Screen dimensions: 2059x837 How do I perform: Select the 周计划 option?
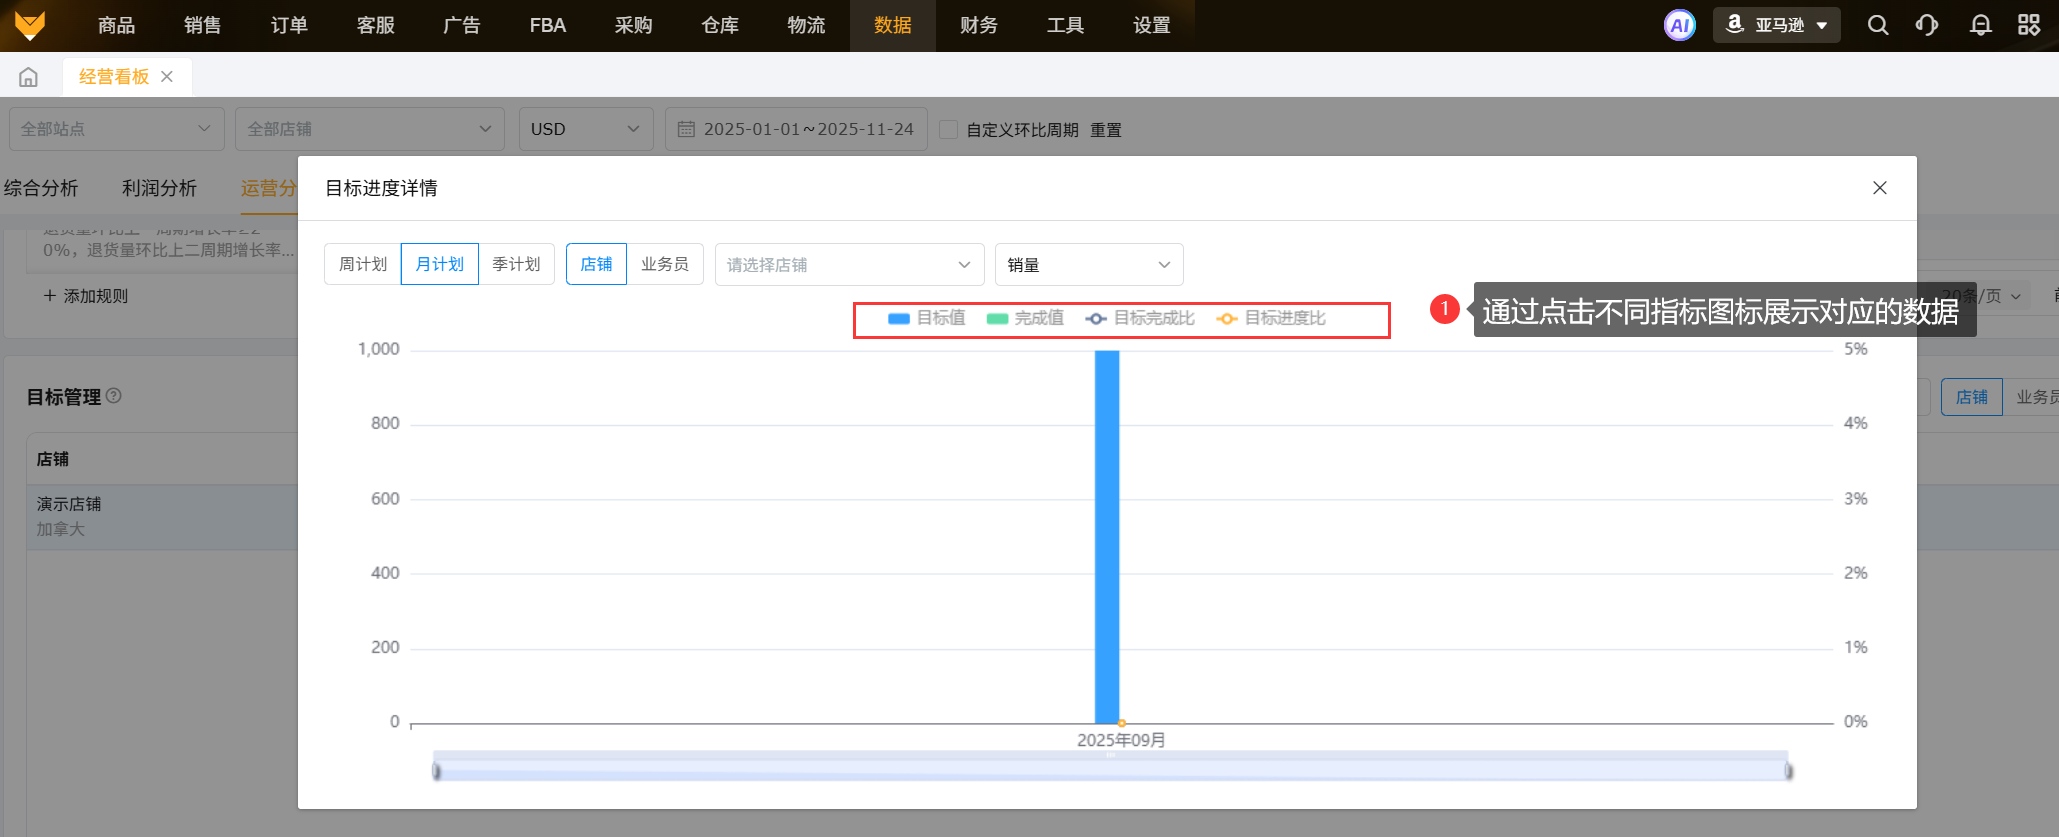[x=363, y=264]
